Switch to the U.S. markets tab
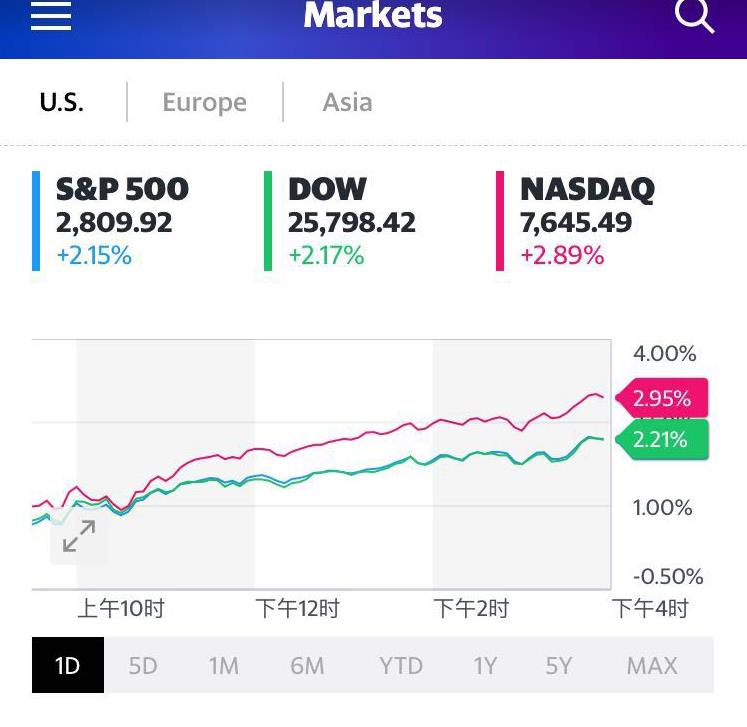The image size is (747, 727). click(x=62, y=102)
